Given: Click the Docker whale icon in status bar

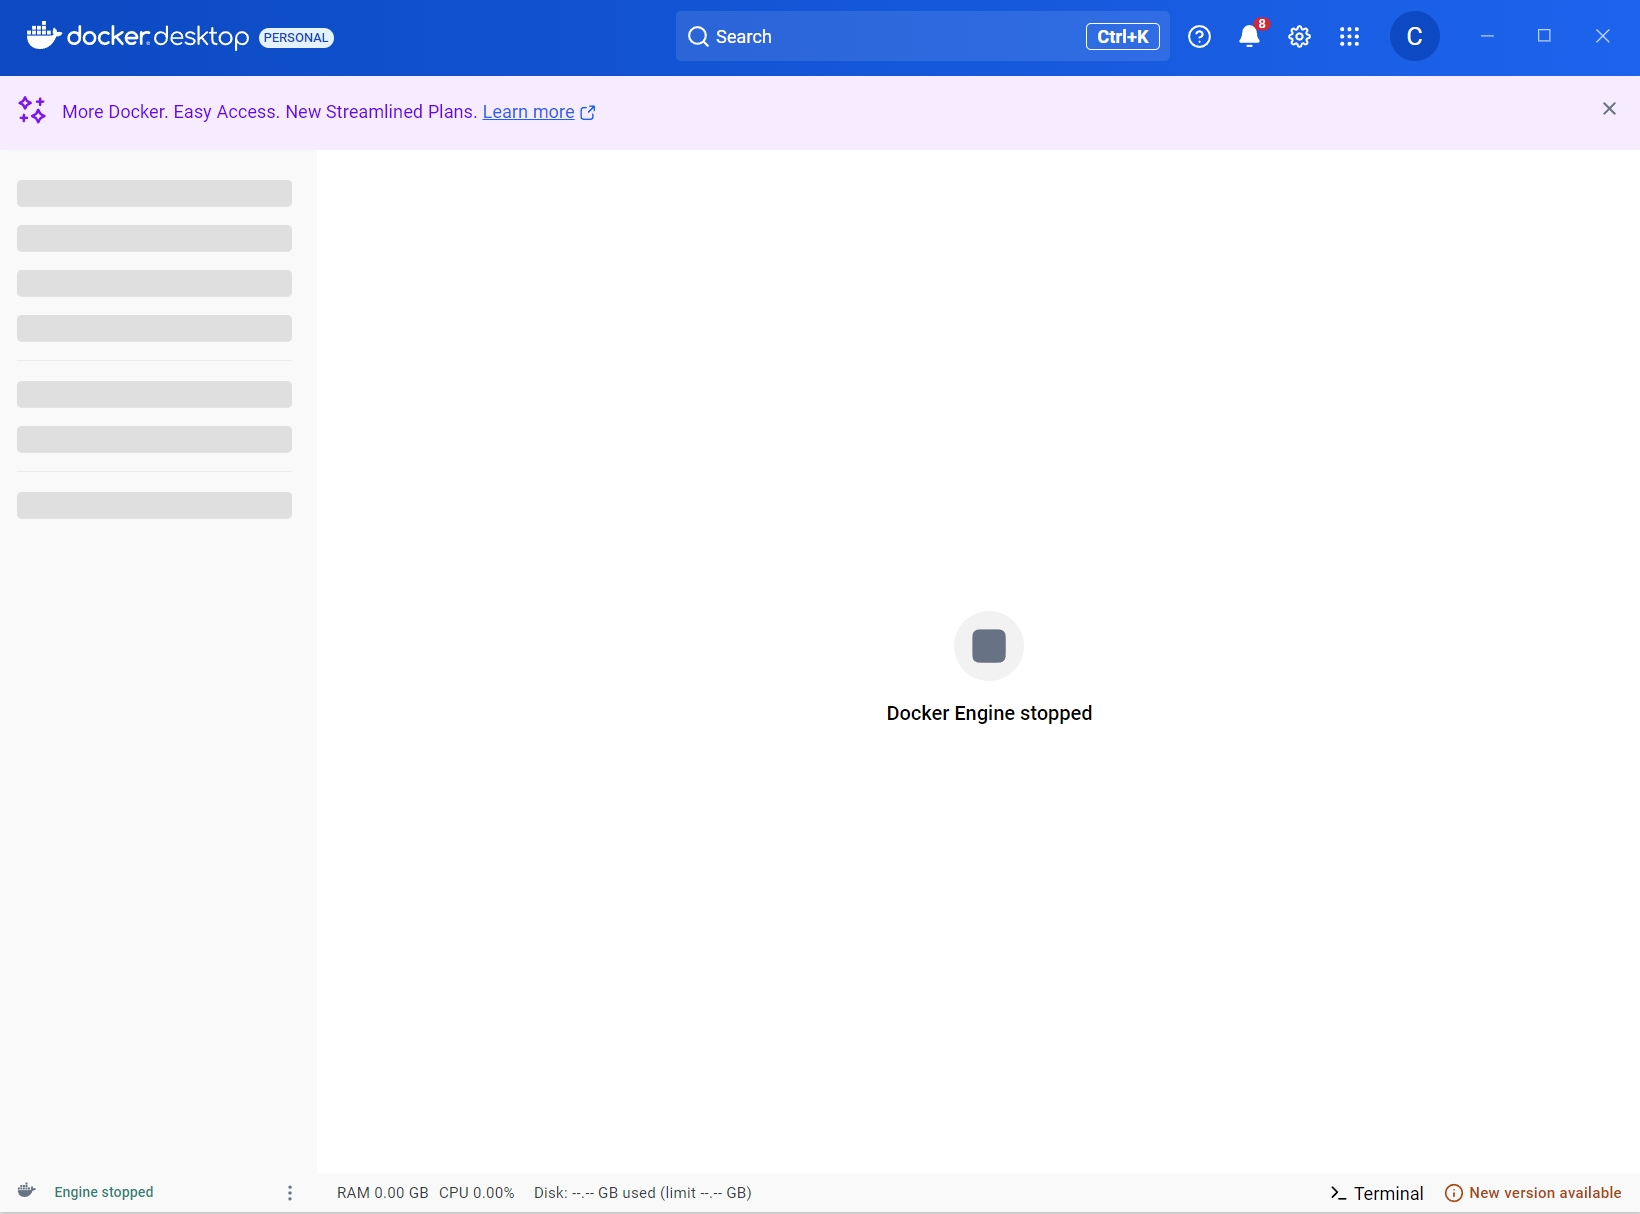Looking at the screenshot, I should coord(26,1191).
